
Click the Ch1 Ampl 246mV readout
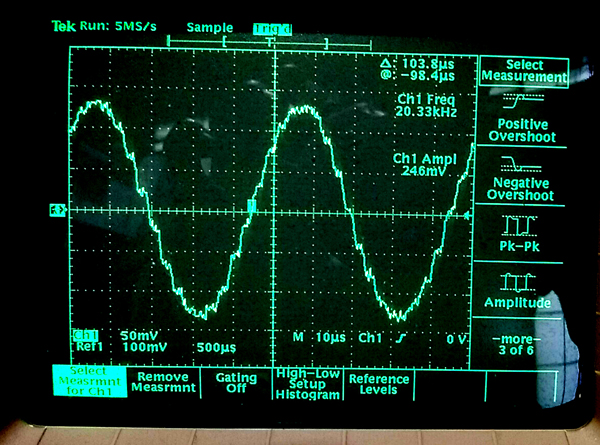point(424,165)
